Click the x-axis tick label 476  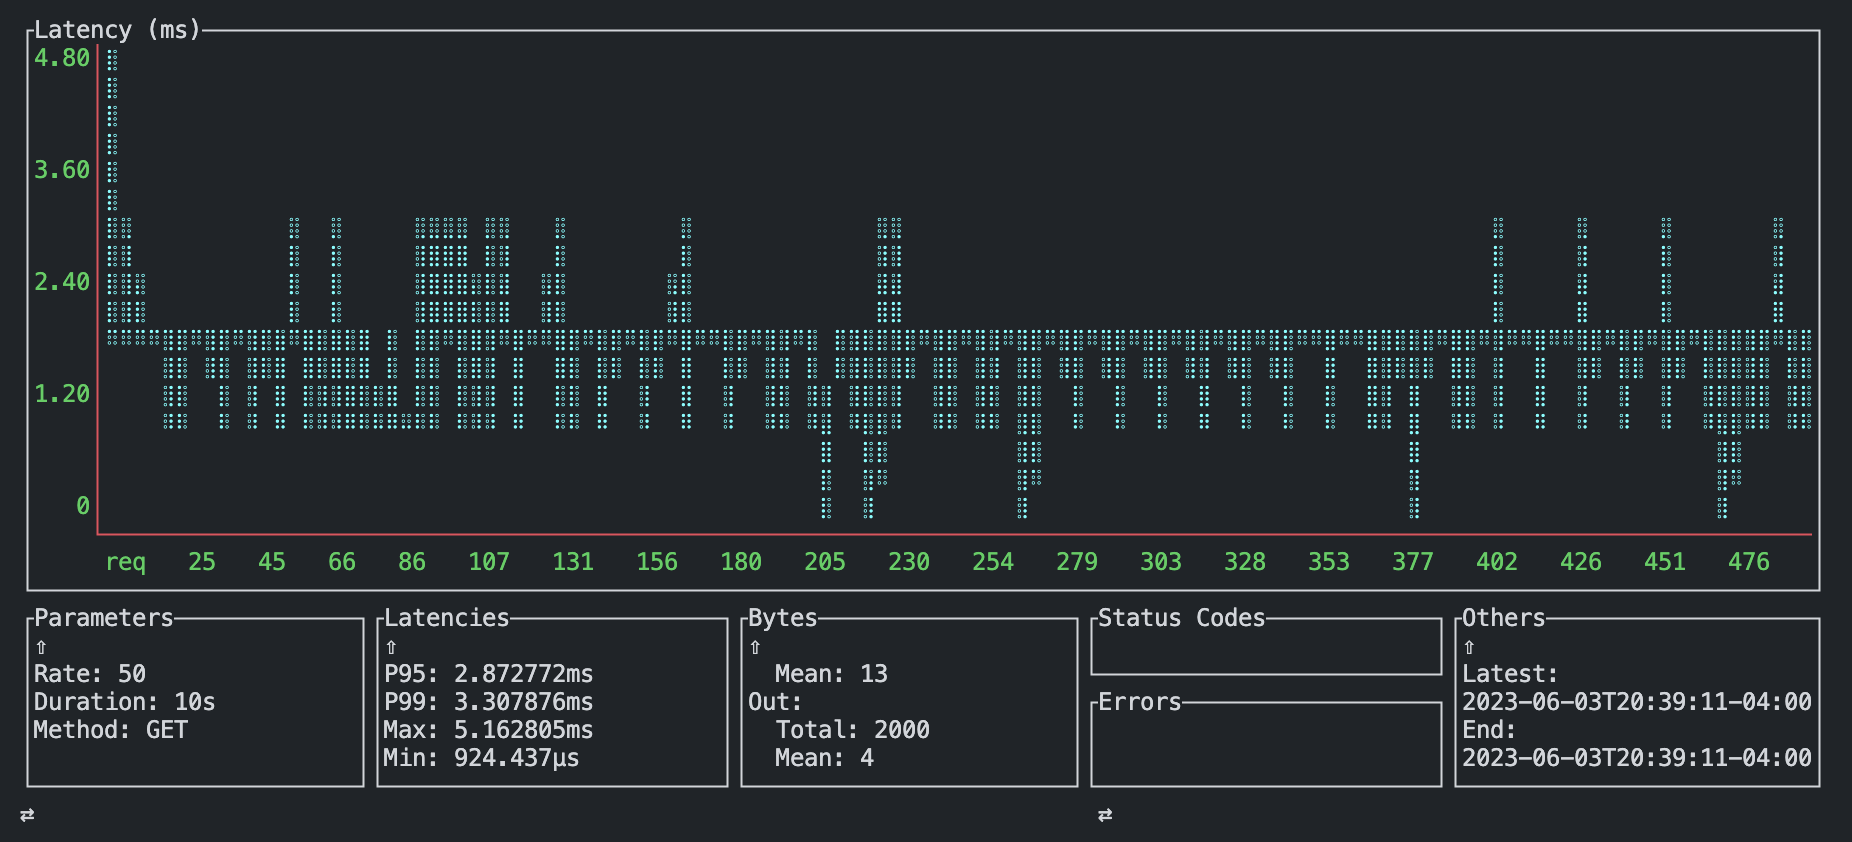1749,562
